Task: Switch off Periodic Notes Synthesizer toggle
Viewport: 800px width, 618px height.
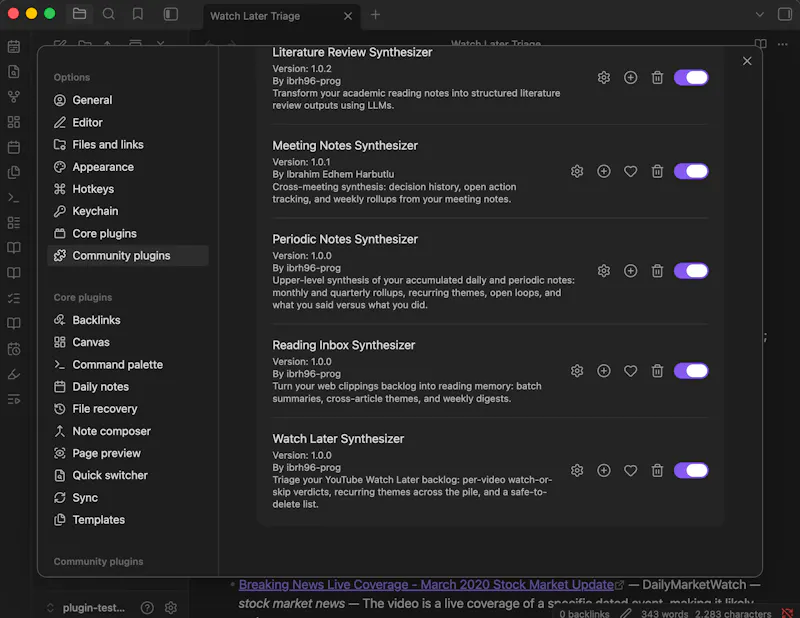Action: coord(691,271)
